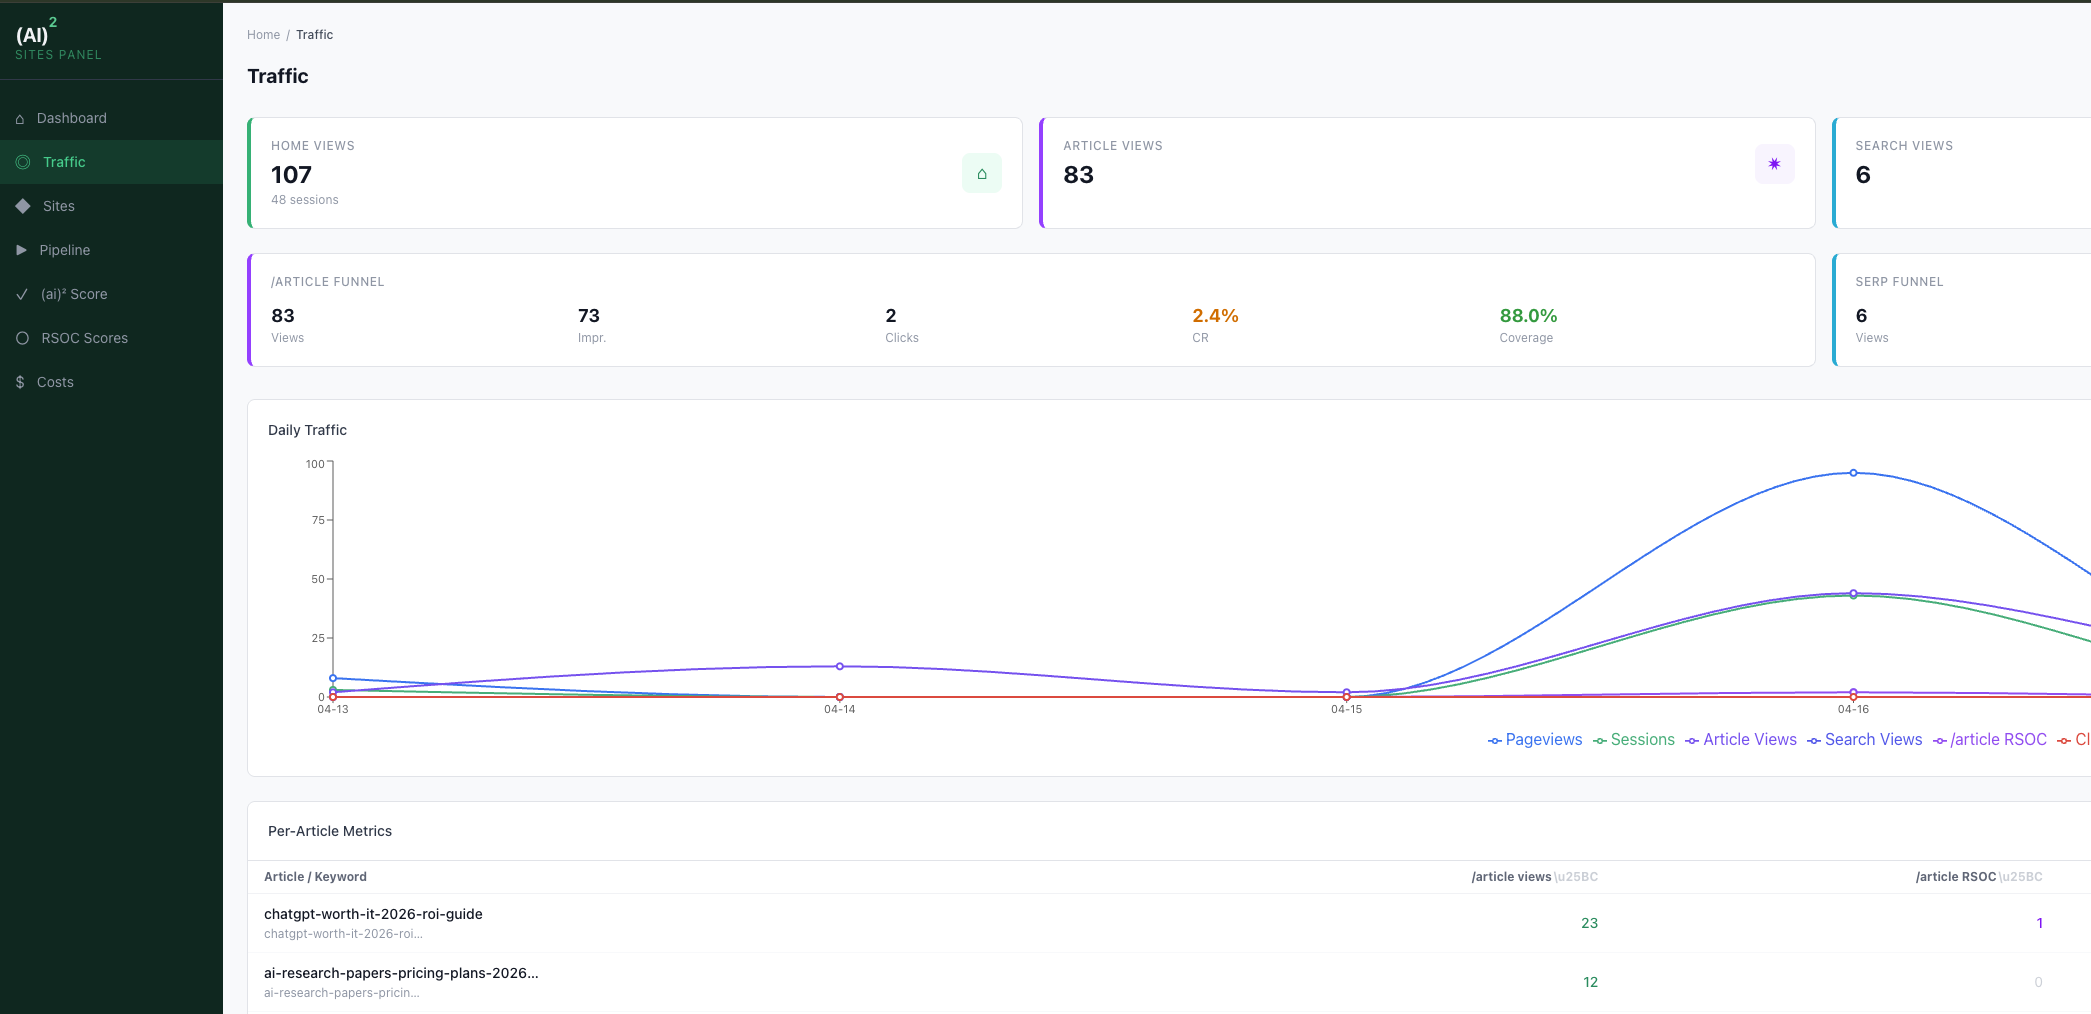The width and height of the screenshot is (2091, 1014).
Task: Sort by /article RSOC column header
Action: point(1979,877)
